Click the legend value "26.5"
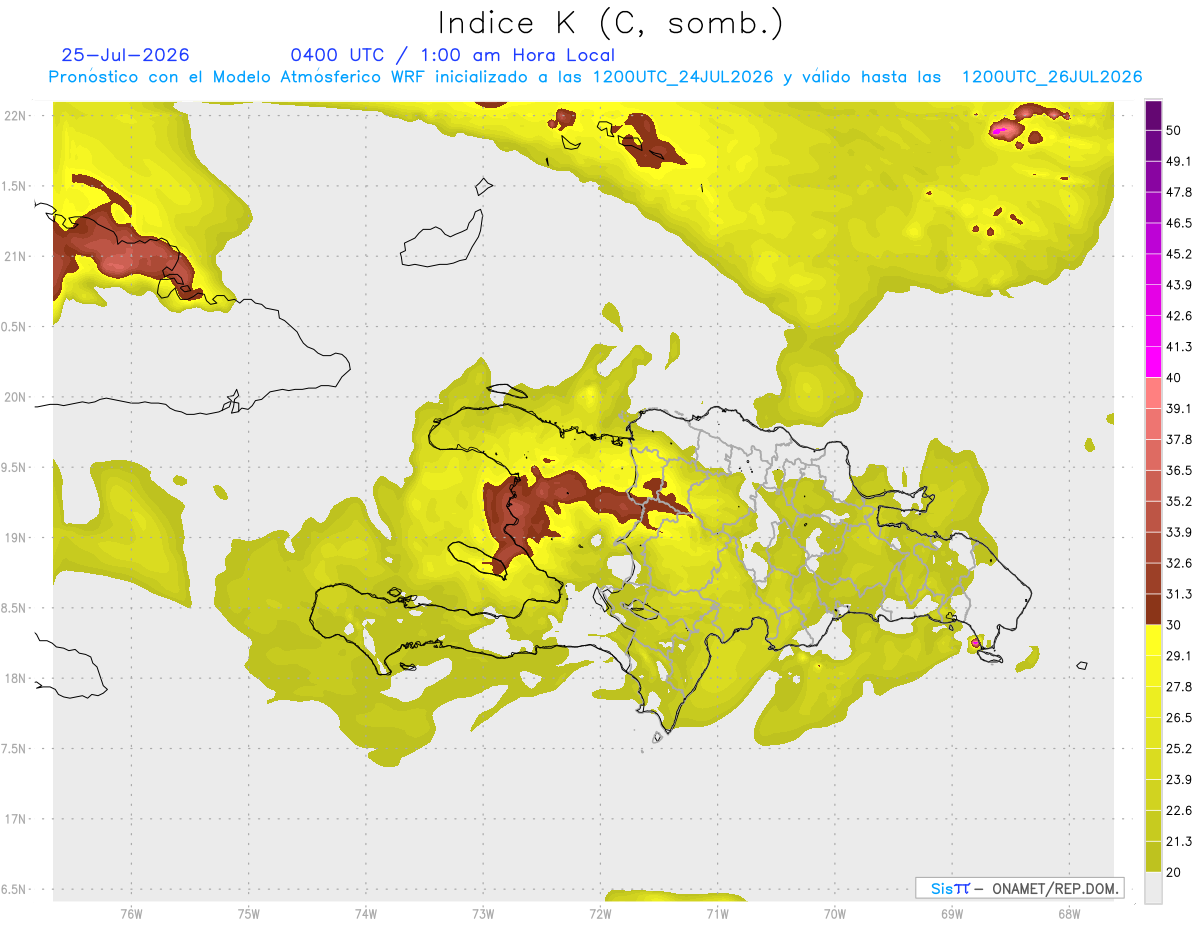The image size is (1200, 927). (1180, 717)
